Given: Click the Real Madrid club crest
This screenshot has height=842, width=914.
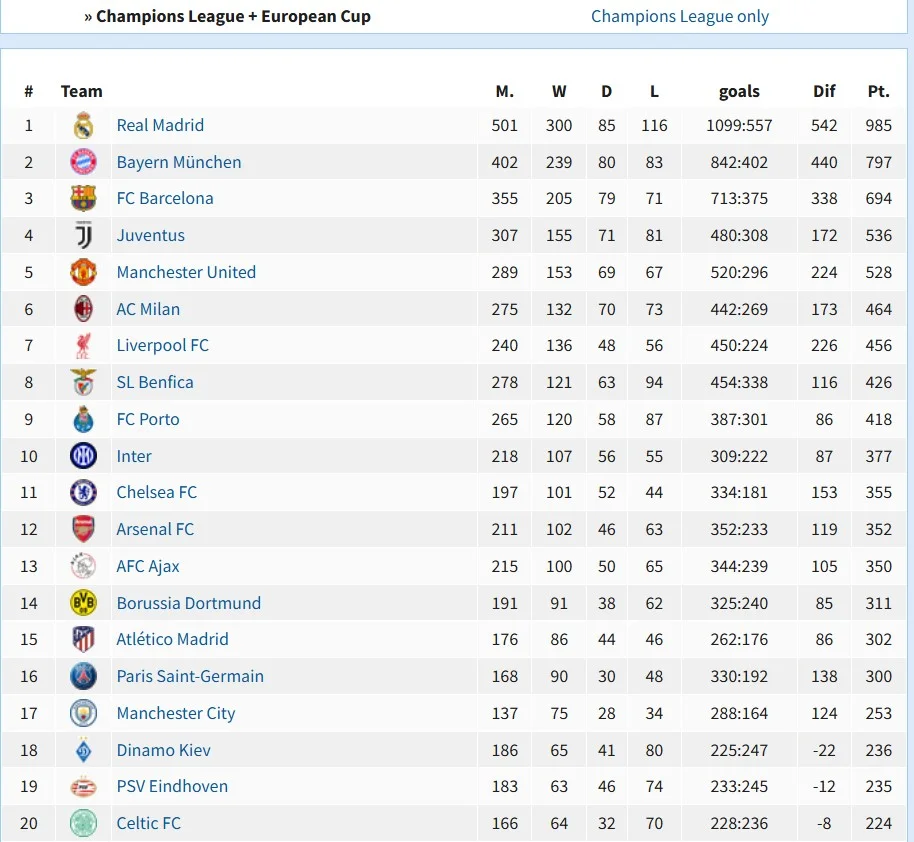Looking at the screenshot, I should click(x=83, y=125).
